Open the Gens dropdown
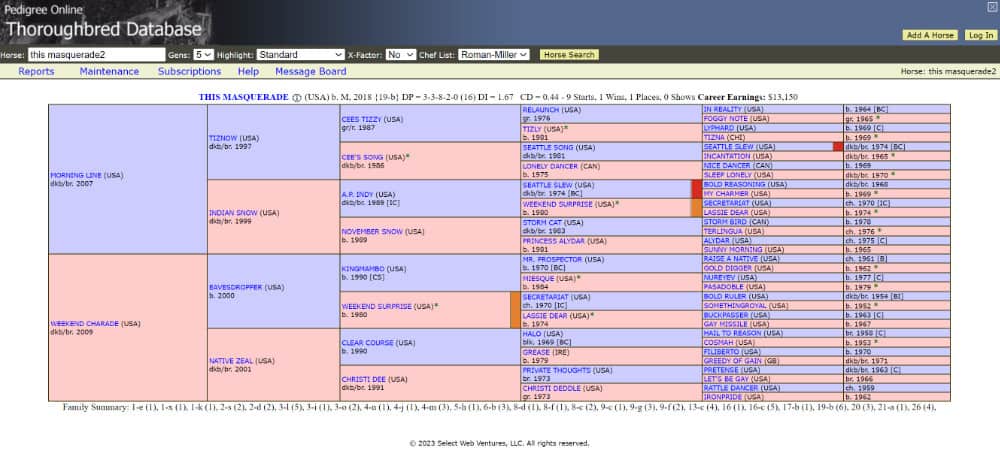The height and width of the screenshot is (461, 1000). (204, 55)
